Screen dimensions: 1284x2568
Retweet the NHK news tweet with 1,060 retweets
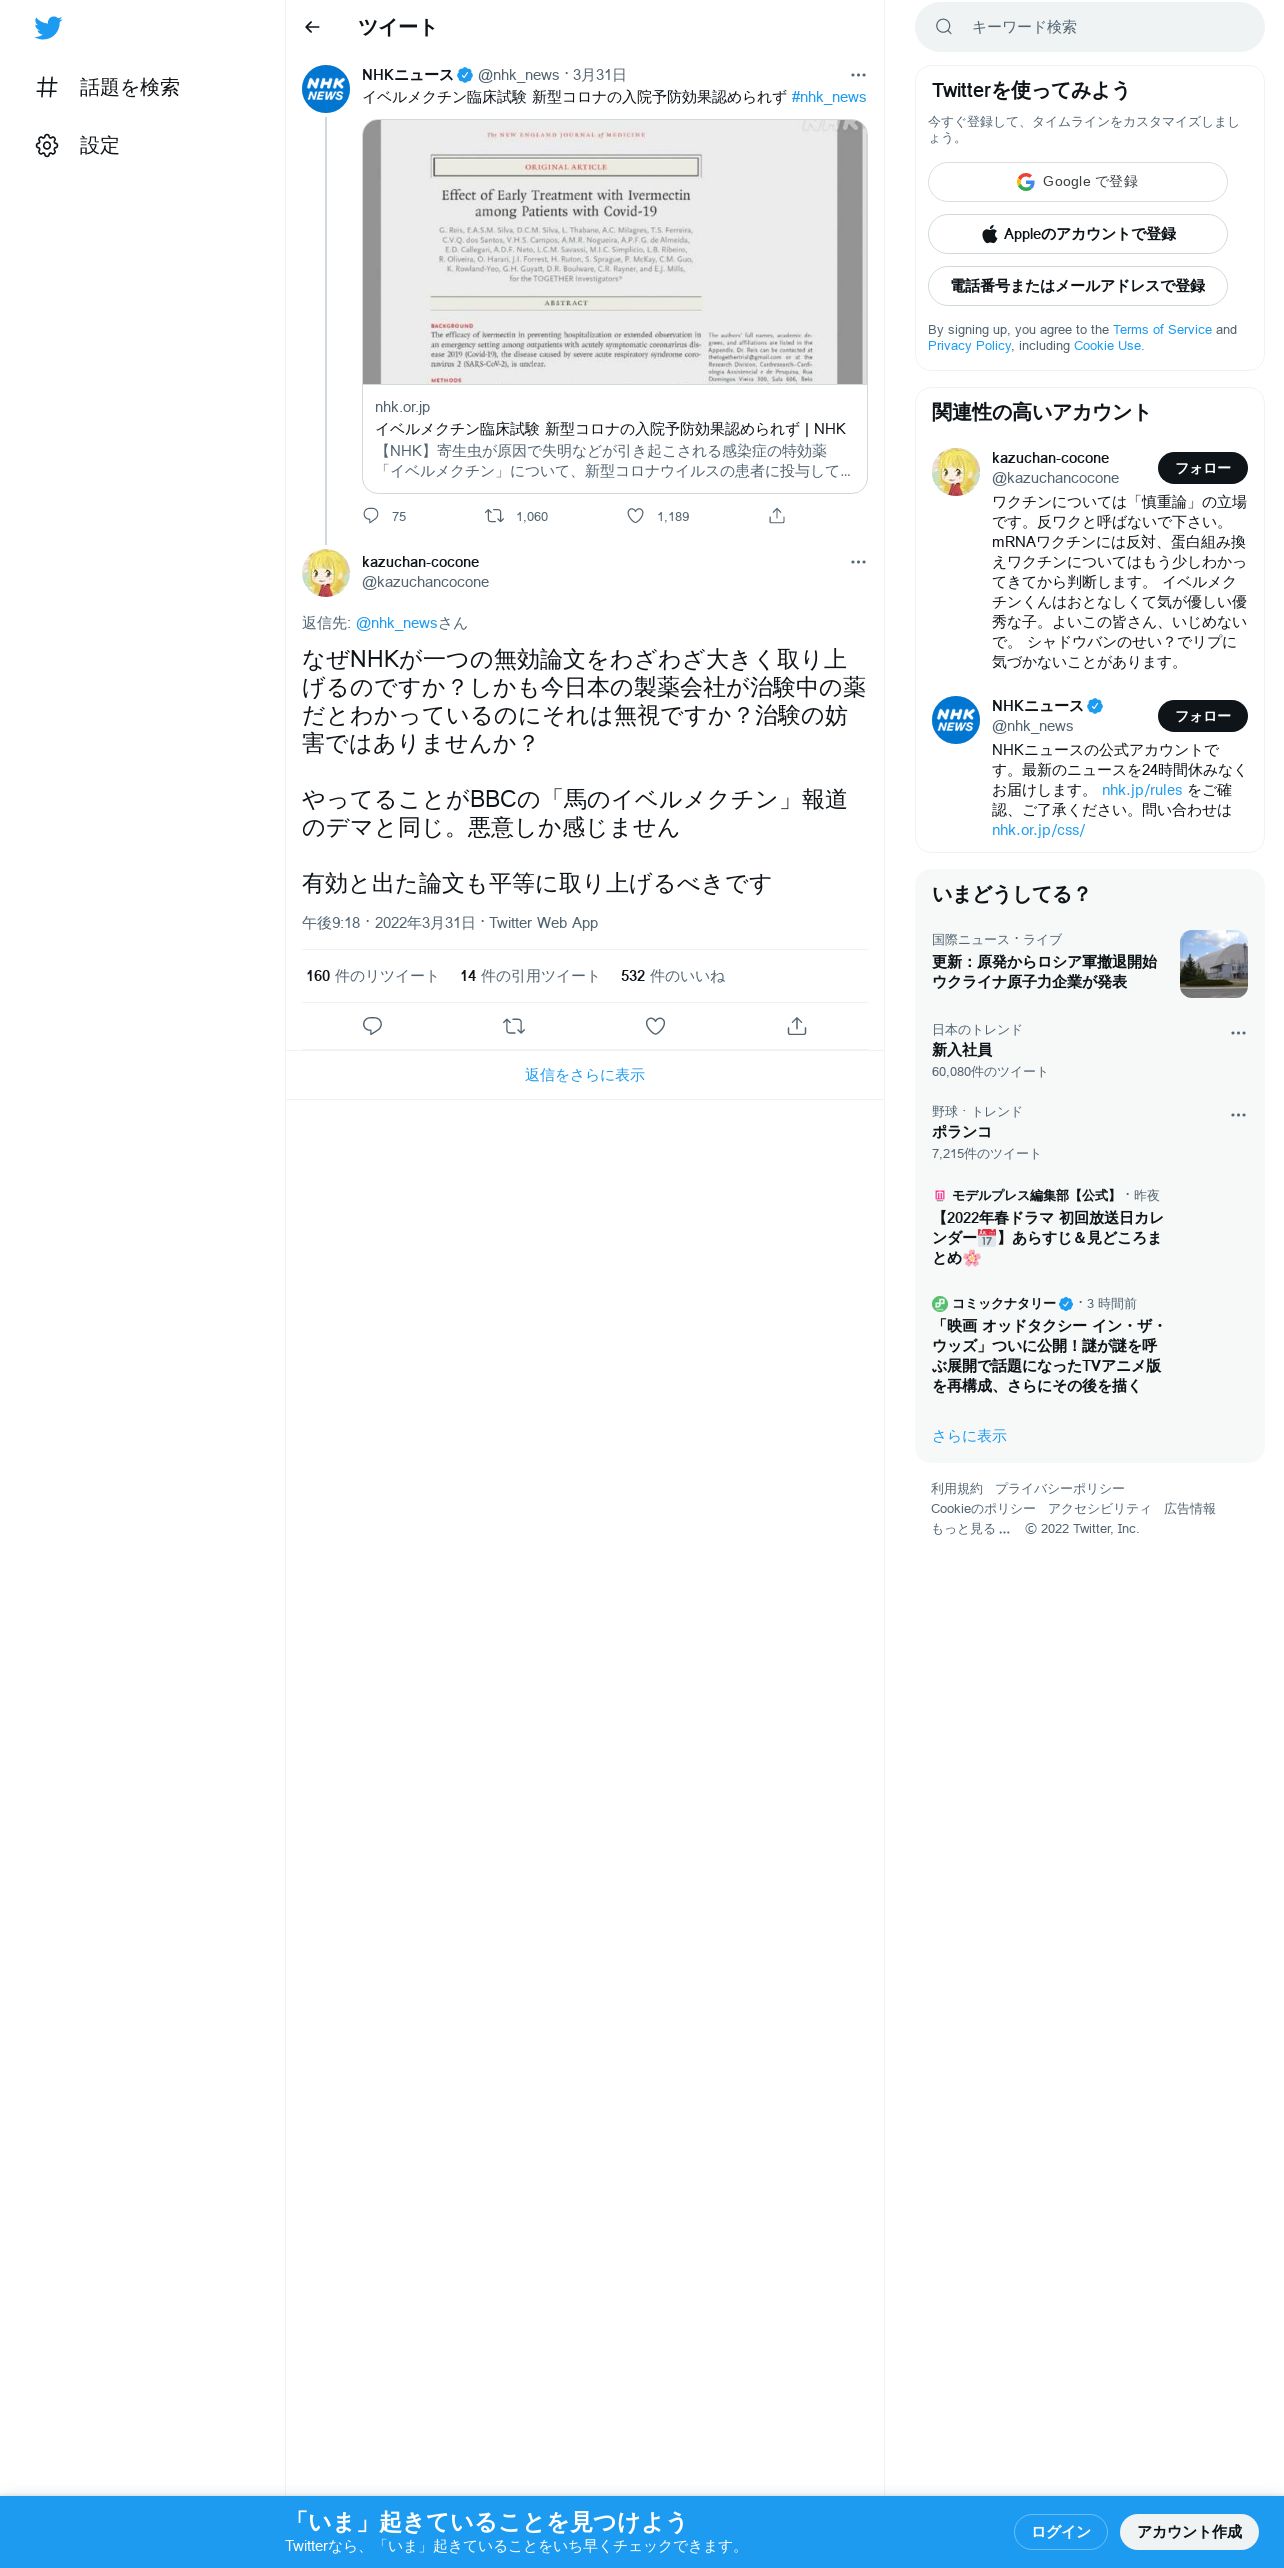(494, 516)
